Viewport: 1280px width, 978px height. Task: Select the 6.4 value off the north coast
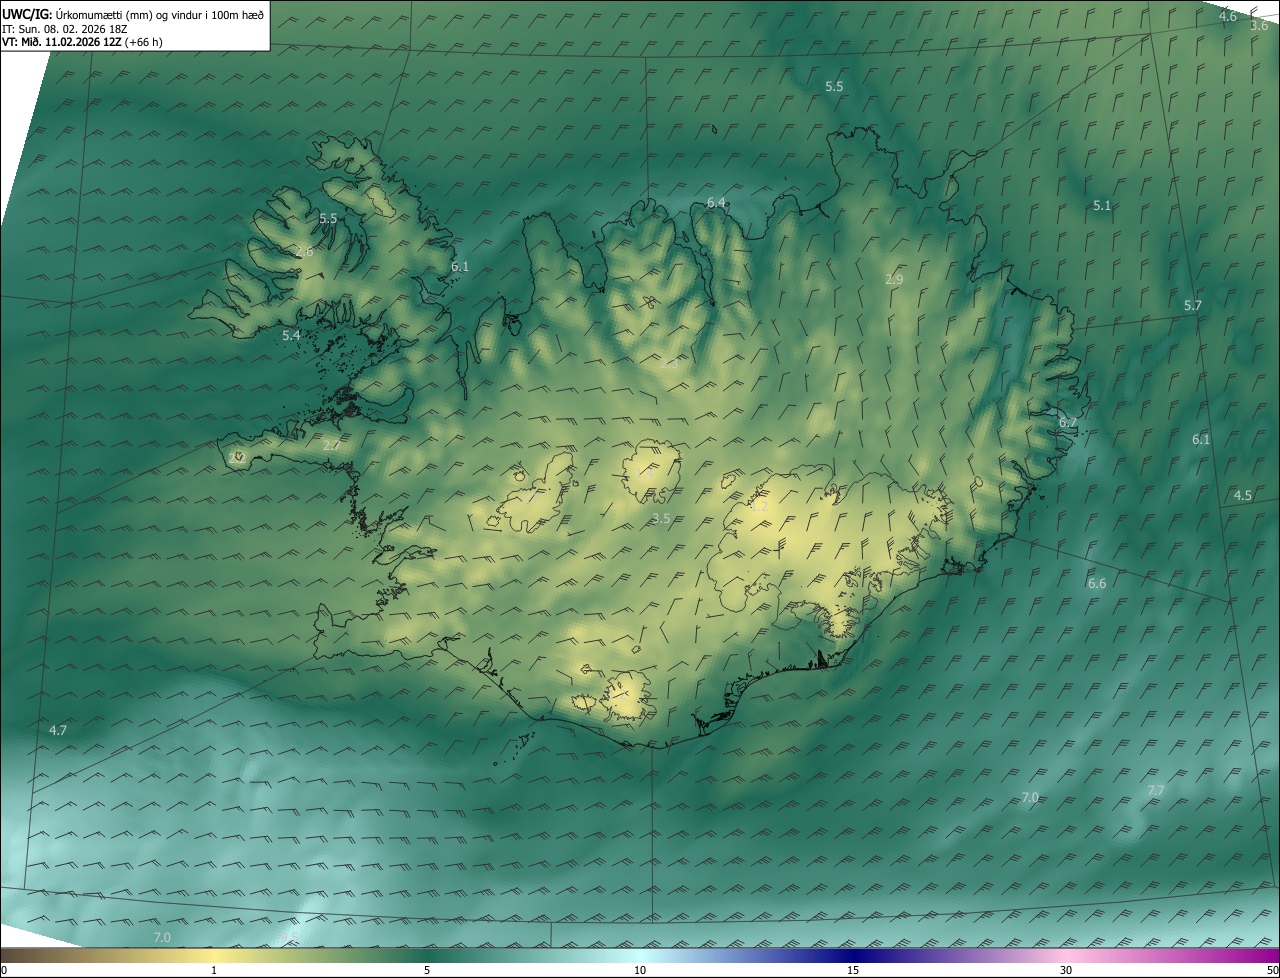pos(716,203)
